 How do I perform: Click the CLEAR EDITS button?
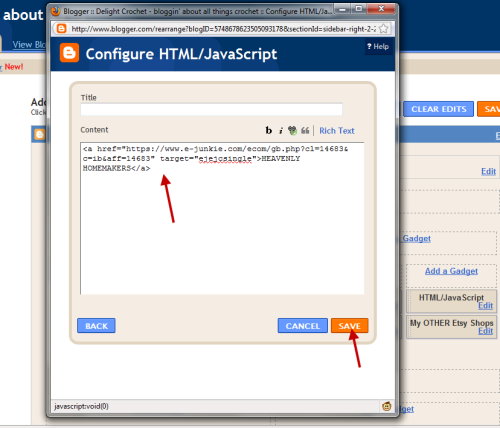pos(439,109)
